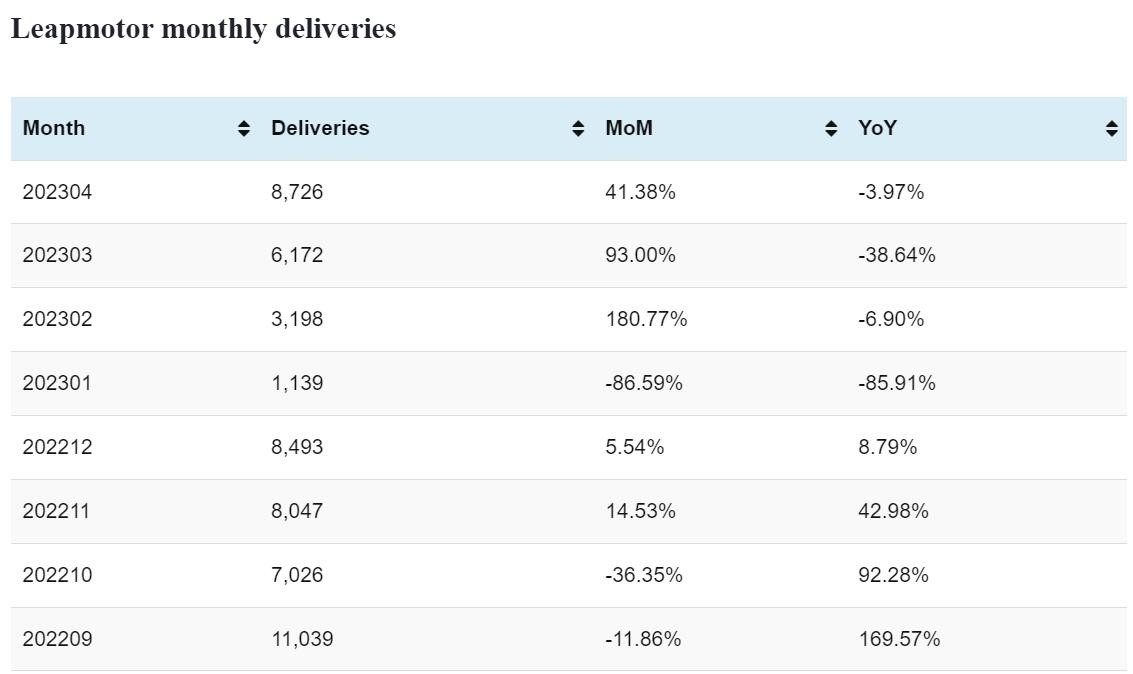Click the 202304 month cell
The height and width of the screenshot is (674, 1133).
[x=57, y=192]
